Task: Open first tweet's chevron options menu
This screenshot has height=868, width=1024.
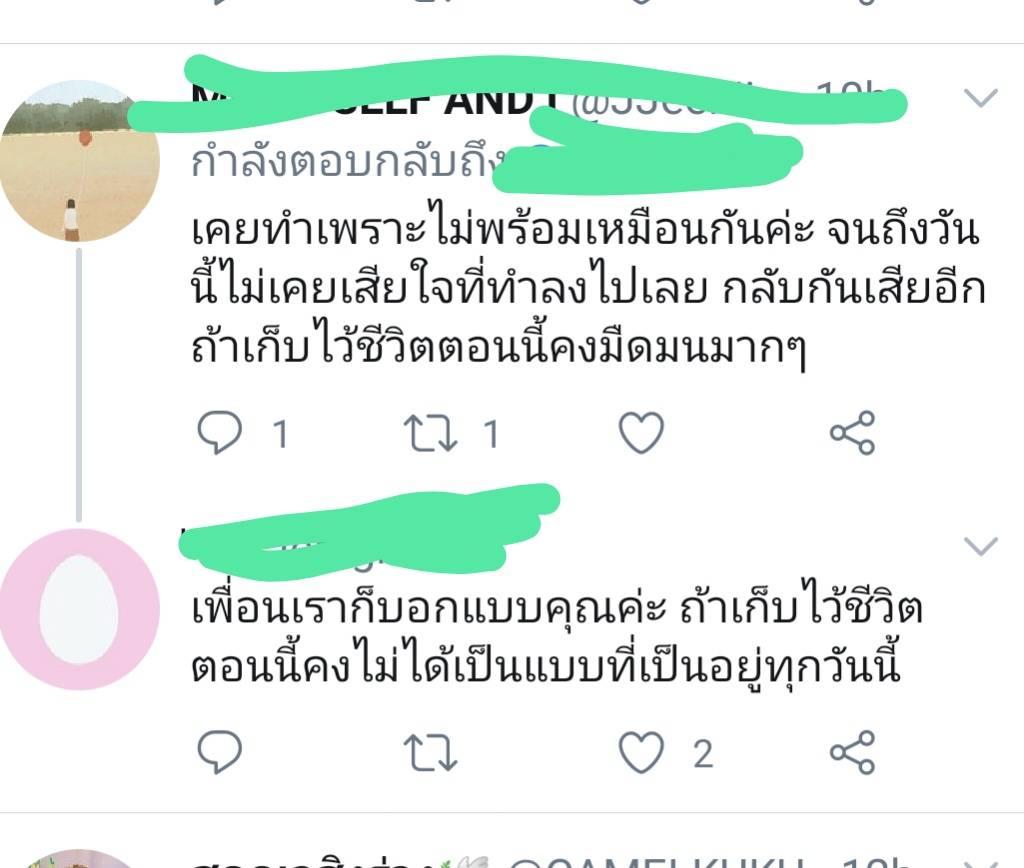Action: click(x=981, y=98)
